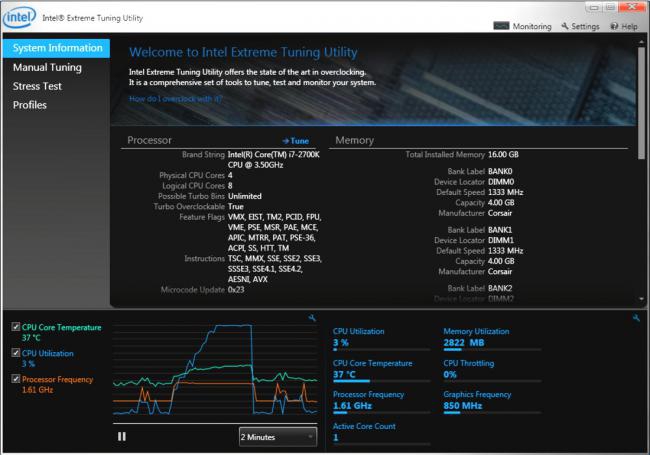Click the CPU Utilization 3 % monitor value

[x=340, y=343]
